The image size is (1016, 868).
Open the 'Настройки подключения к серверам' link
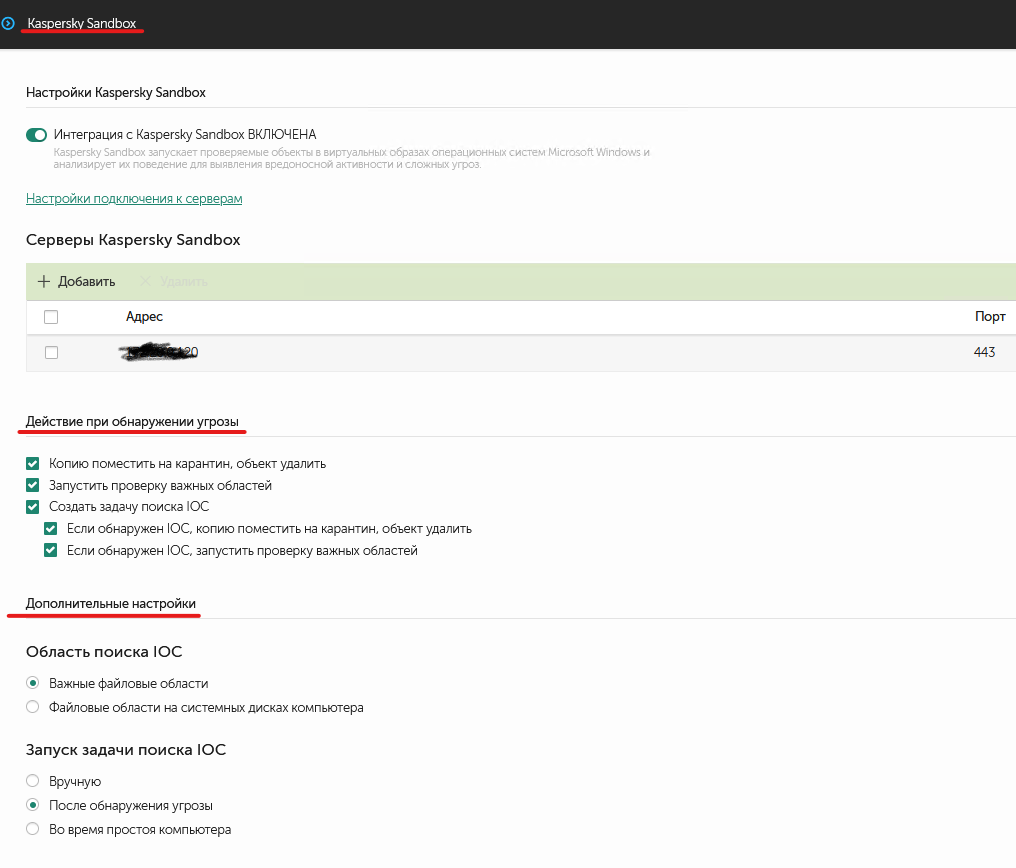click(134, 199)
